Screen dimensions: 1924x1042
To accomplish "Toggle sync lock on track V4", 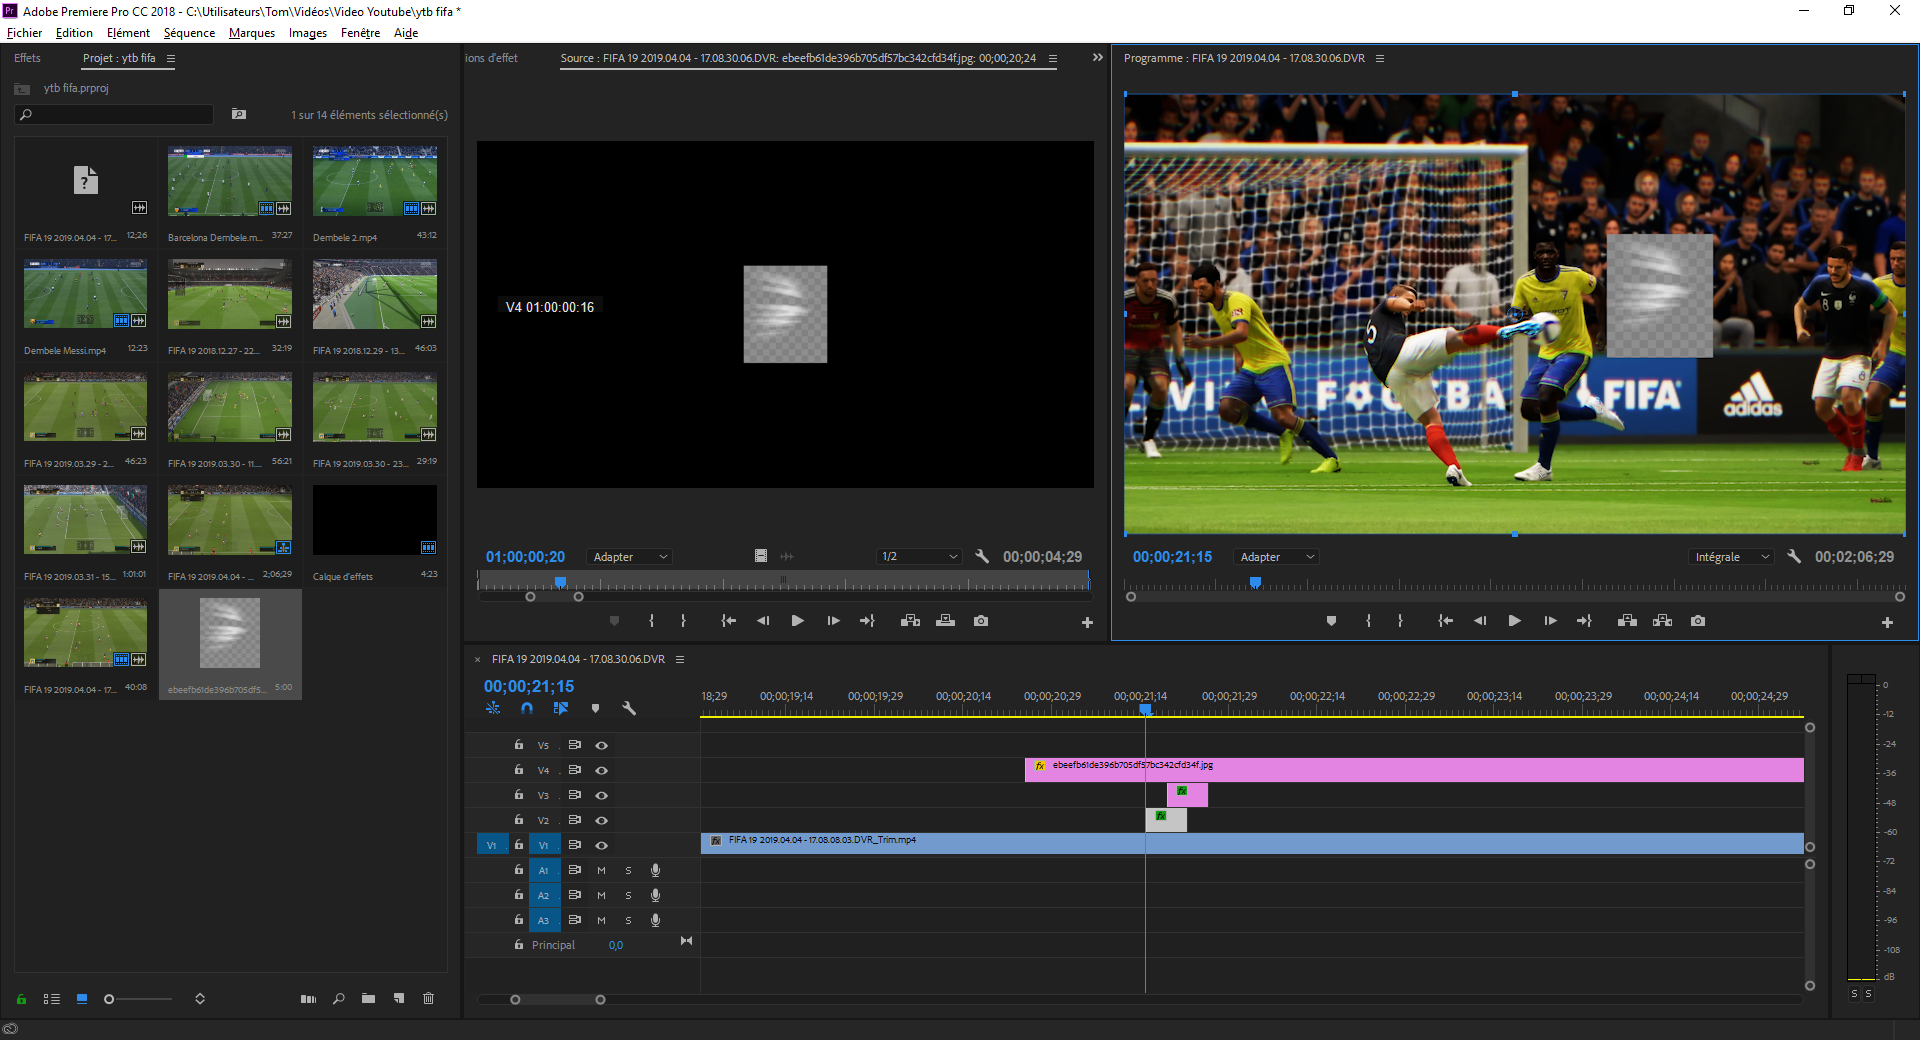I will (x=574, y=770).
